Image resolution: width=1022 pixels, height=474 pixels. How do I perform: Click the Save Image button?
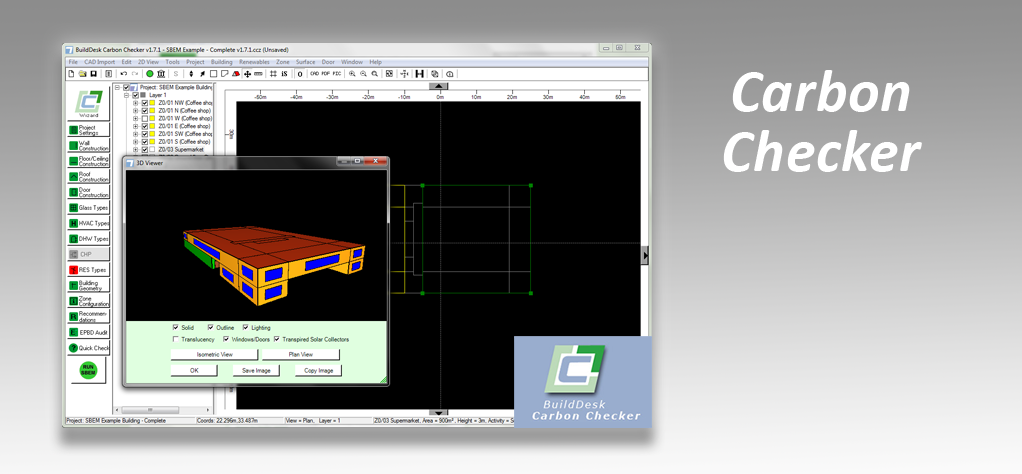pyautogui.click(x=257, y=370)
